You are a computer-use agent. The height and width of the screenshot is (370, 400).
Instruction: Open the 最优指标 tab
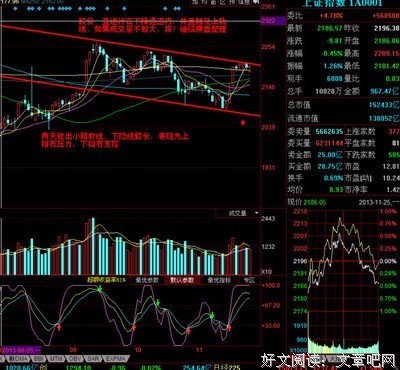[219, 280]
